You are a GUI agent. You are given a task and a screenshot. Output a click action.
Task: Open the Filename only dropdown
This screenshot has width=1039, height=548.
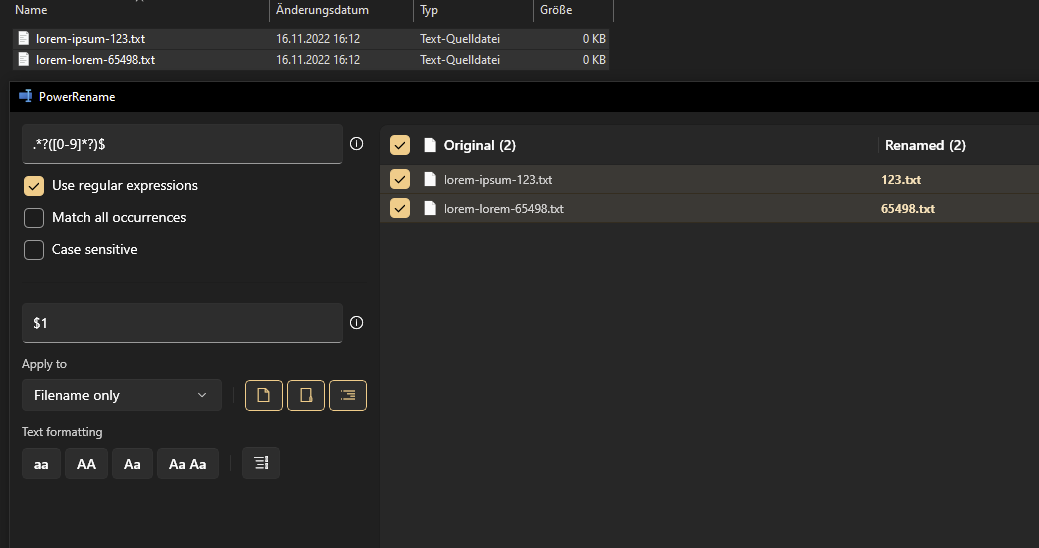click(122, 395)
